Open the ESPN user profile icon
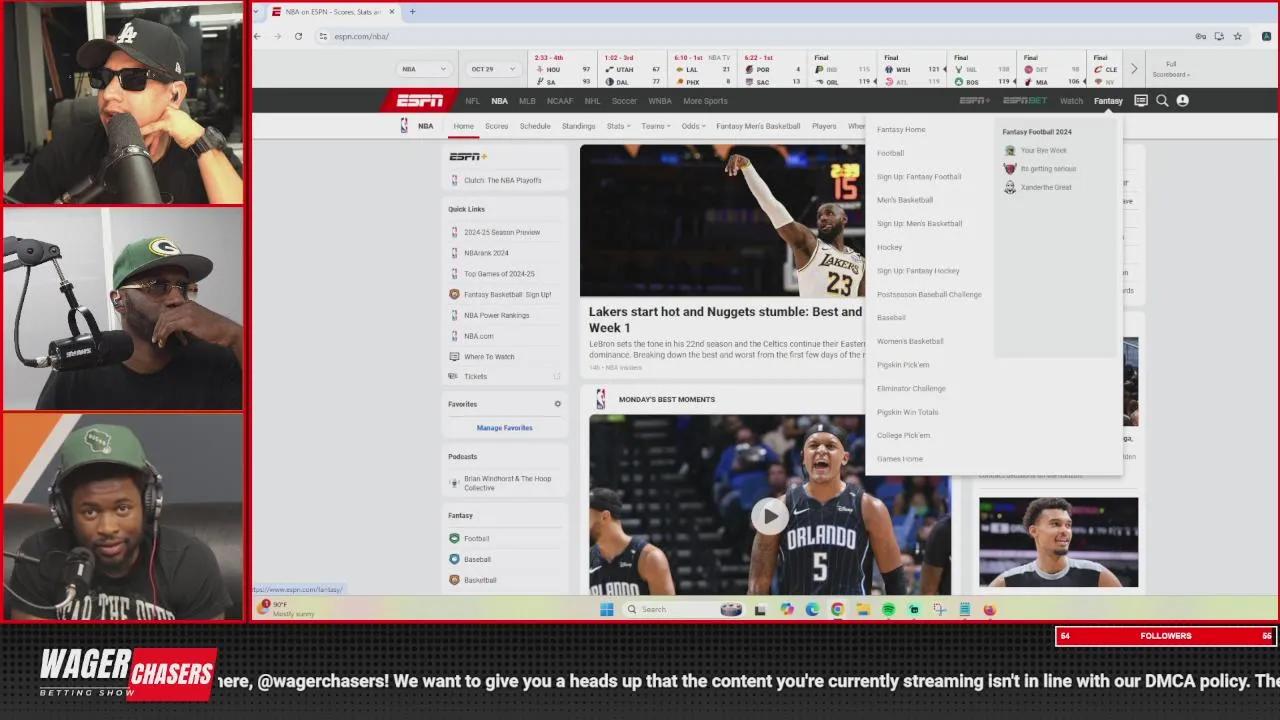 [x=1183, y=101]
